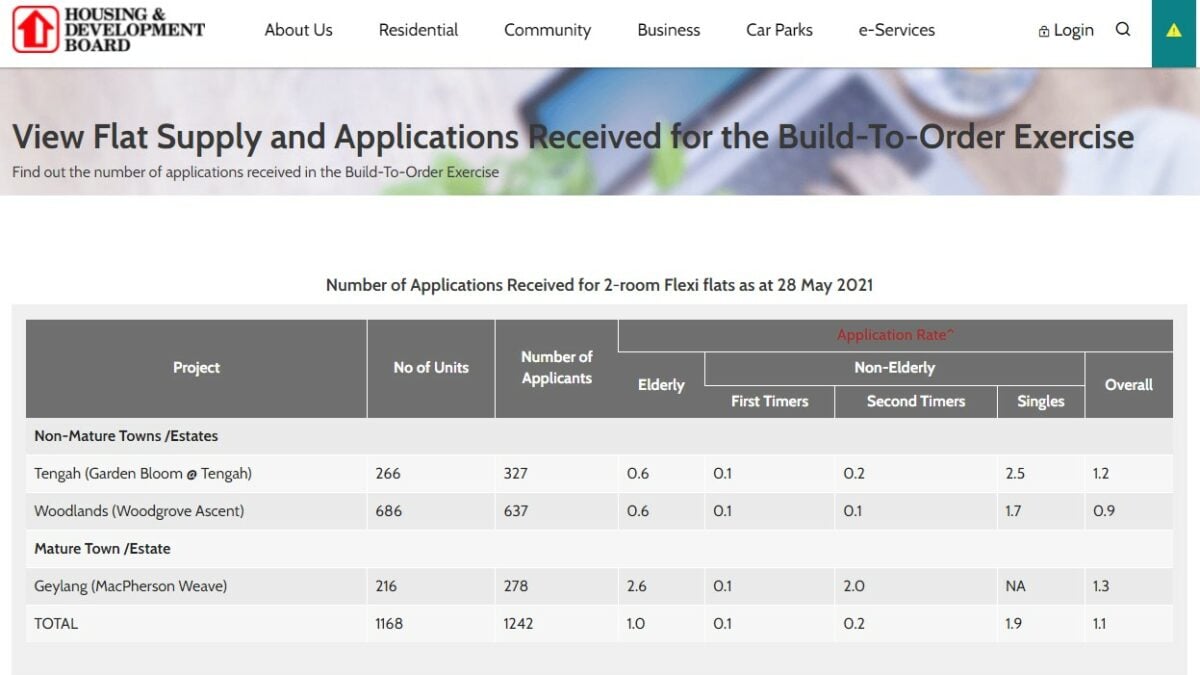
Task: Click units value 216 for Geylang
Action: click(x=386, y=586)
